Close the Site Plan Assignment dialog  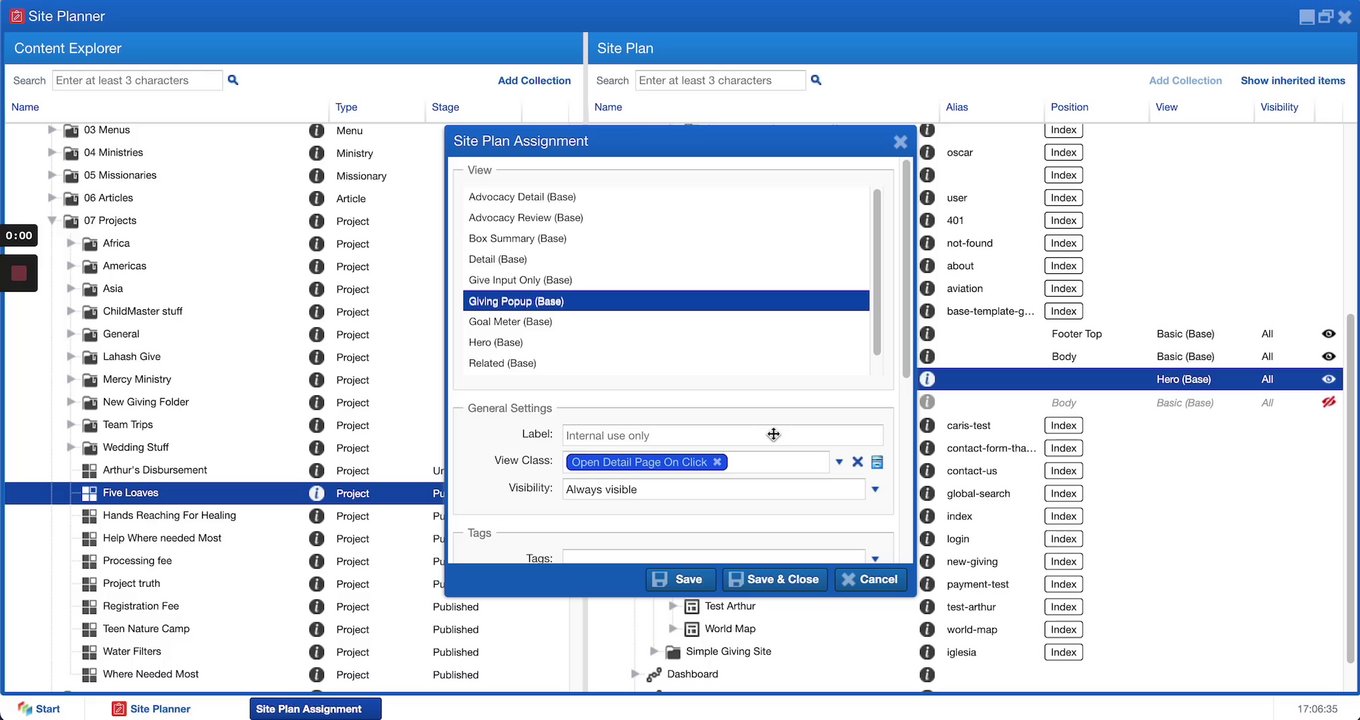(900, 142)
